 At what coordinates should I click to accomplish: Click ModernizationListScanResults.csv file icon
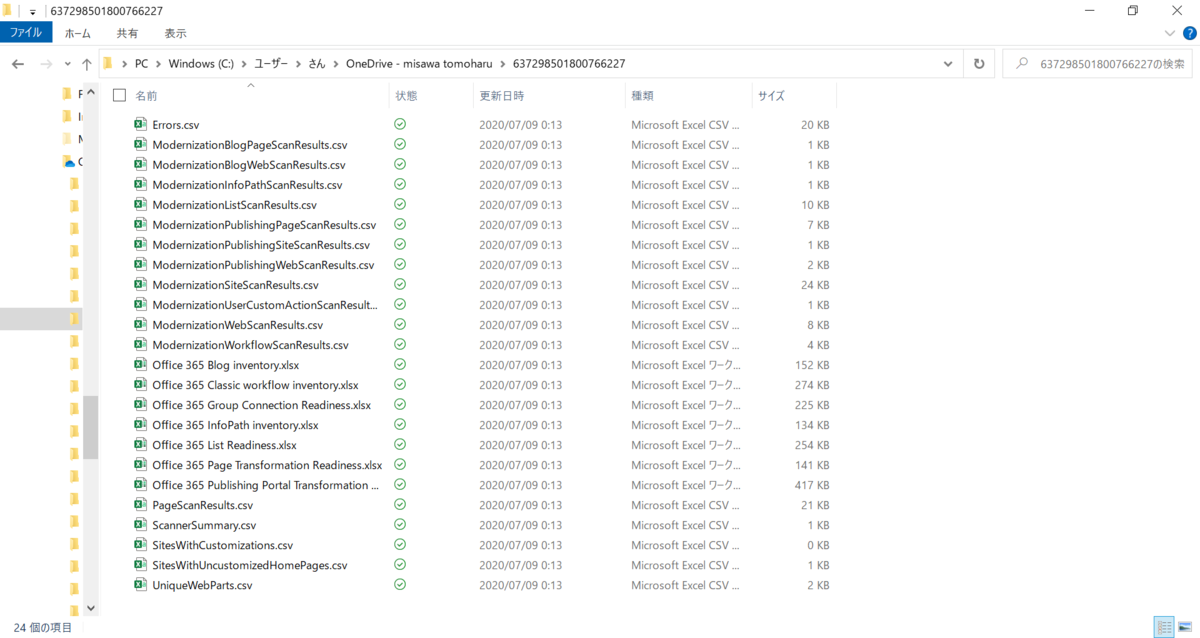pyautogui.click(x=140, y=205)
